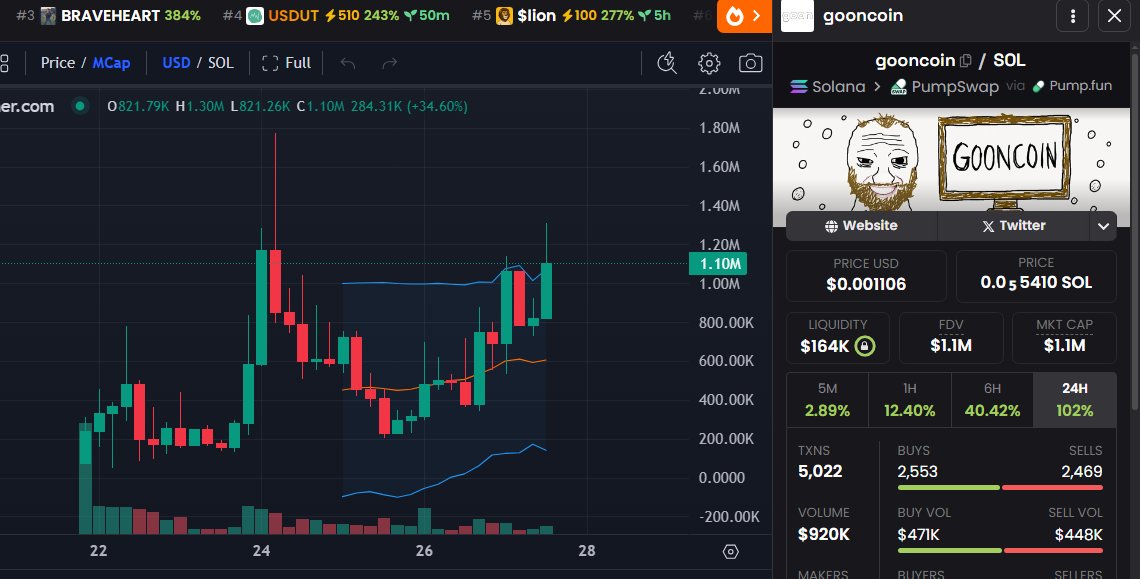Image resolution: width=1140 pixels, height=579 pixels.
Task: Click the Solana chain label
Action: 838,87
